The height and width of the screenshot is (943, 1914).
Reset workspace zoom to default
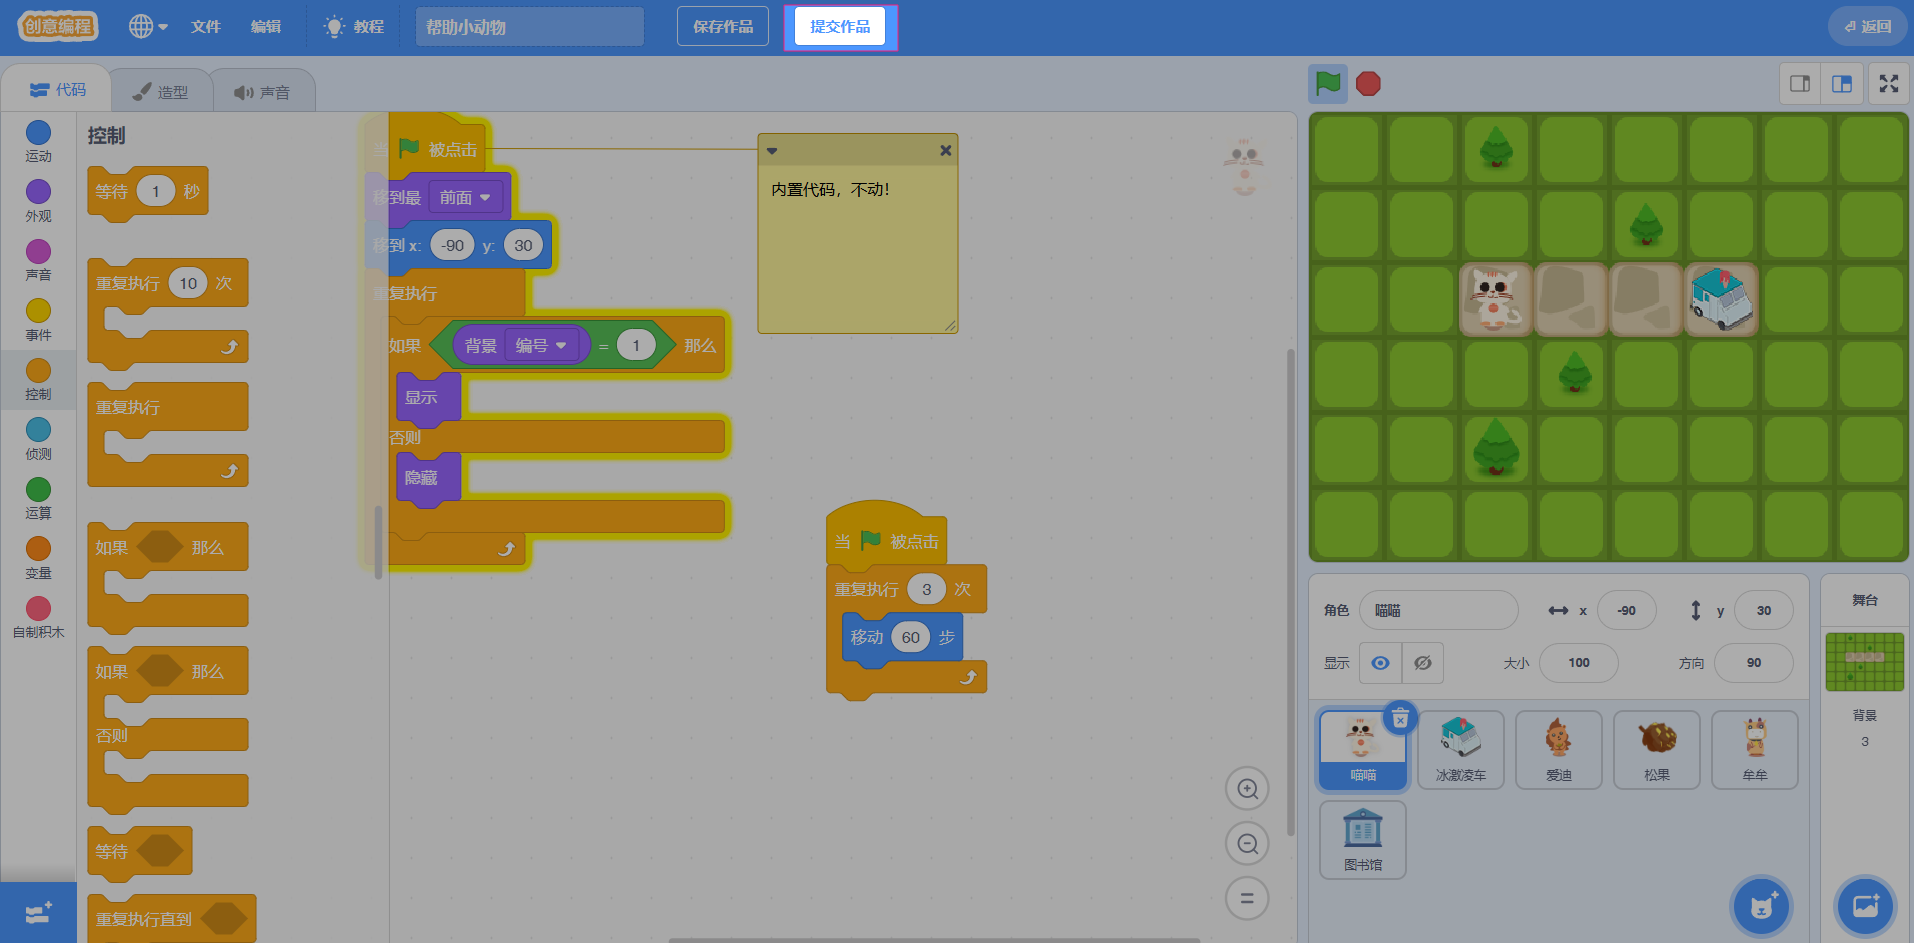coord(1247,898)
